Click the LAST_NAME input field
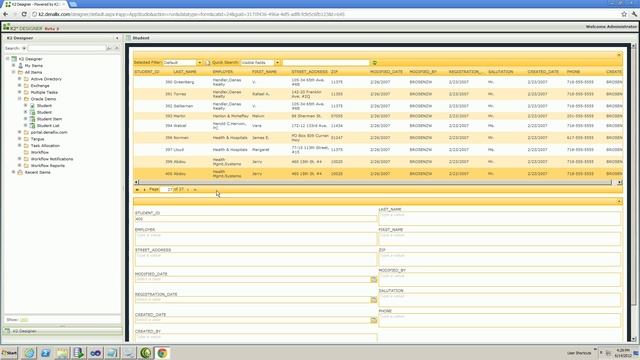The image size is (640, 360). click(x=500, y=218)
